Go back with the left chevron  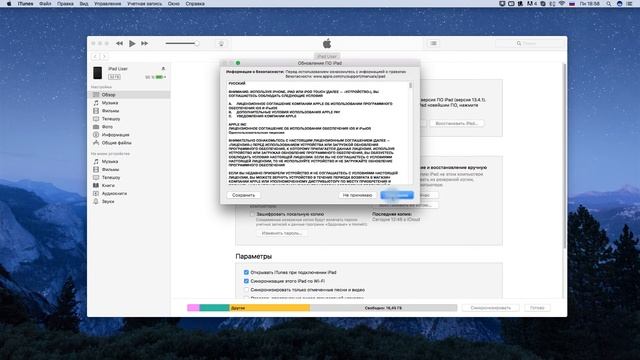pos(95,56)
